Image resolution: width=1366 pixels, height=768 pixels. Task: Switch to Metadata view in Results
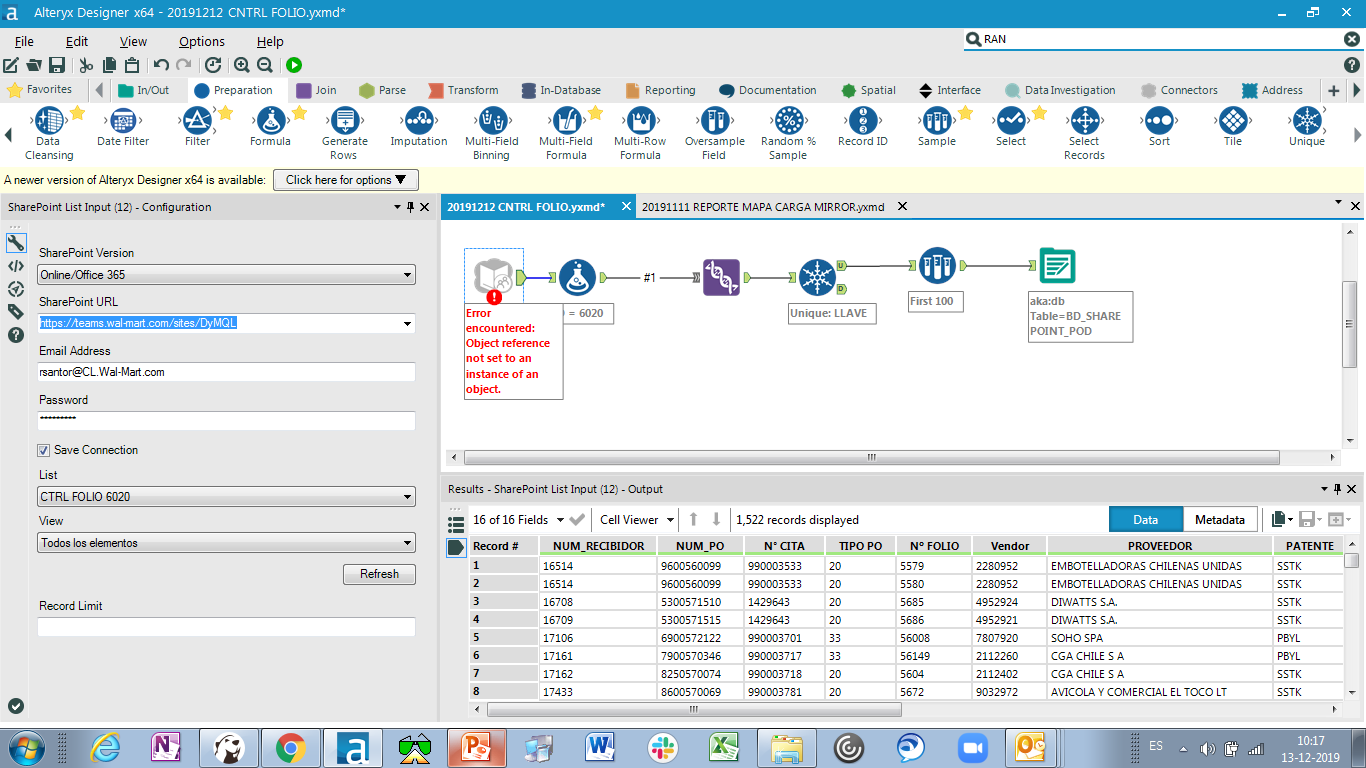(1220, 520)
